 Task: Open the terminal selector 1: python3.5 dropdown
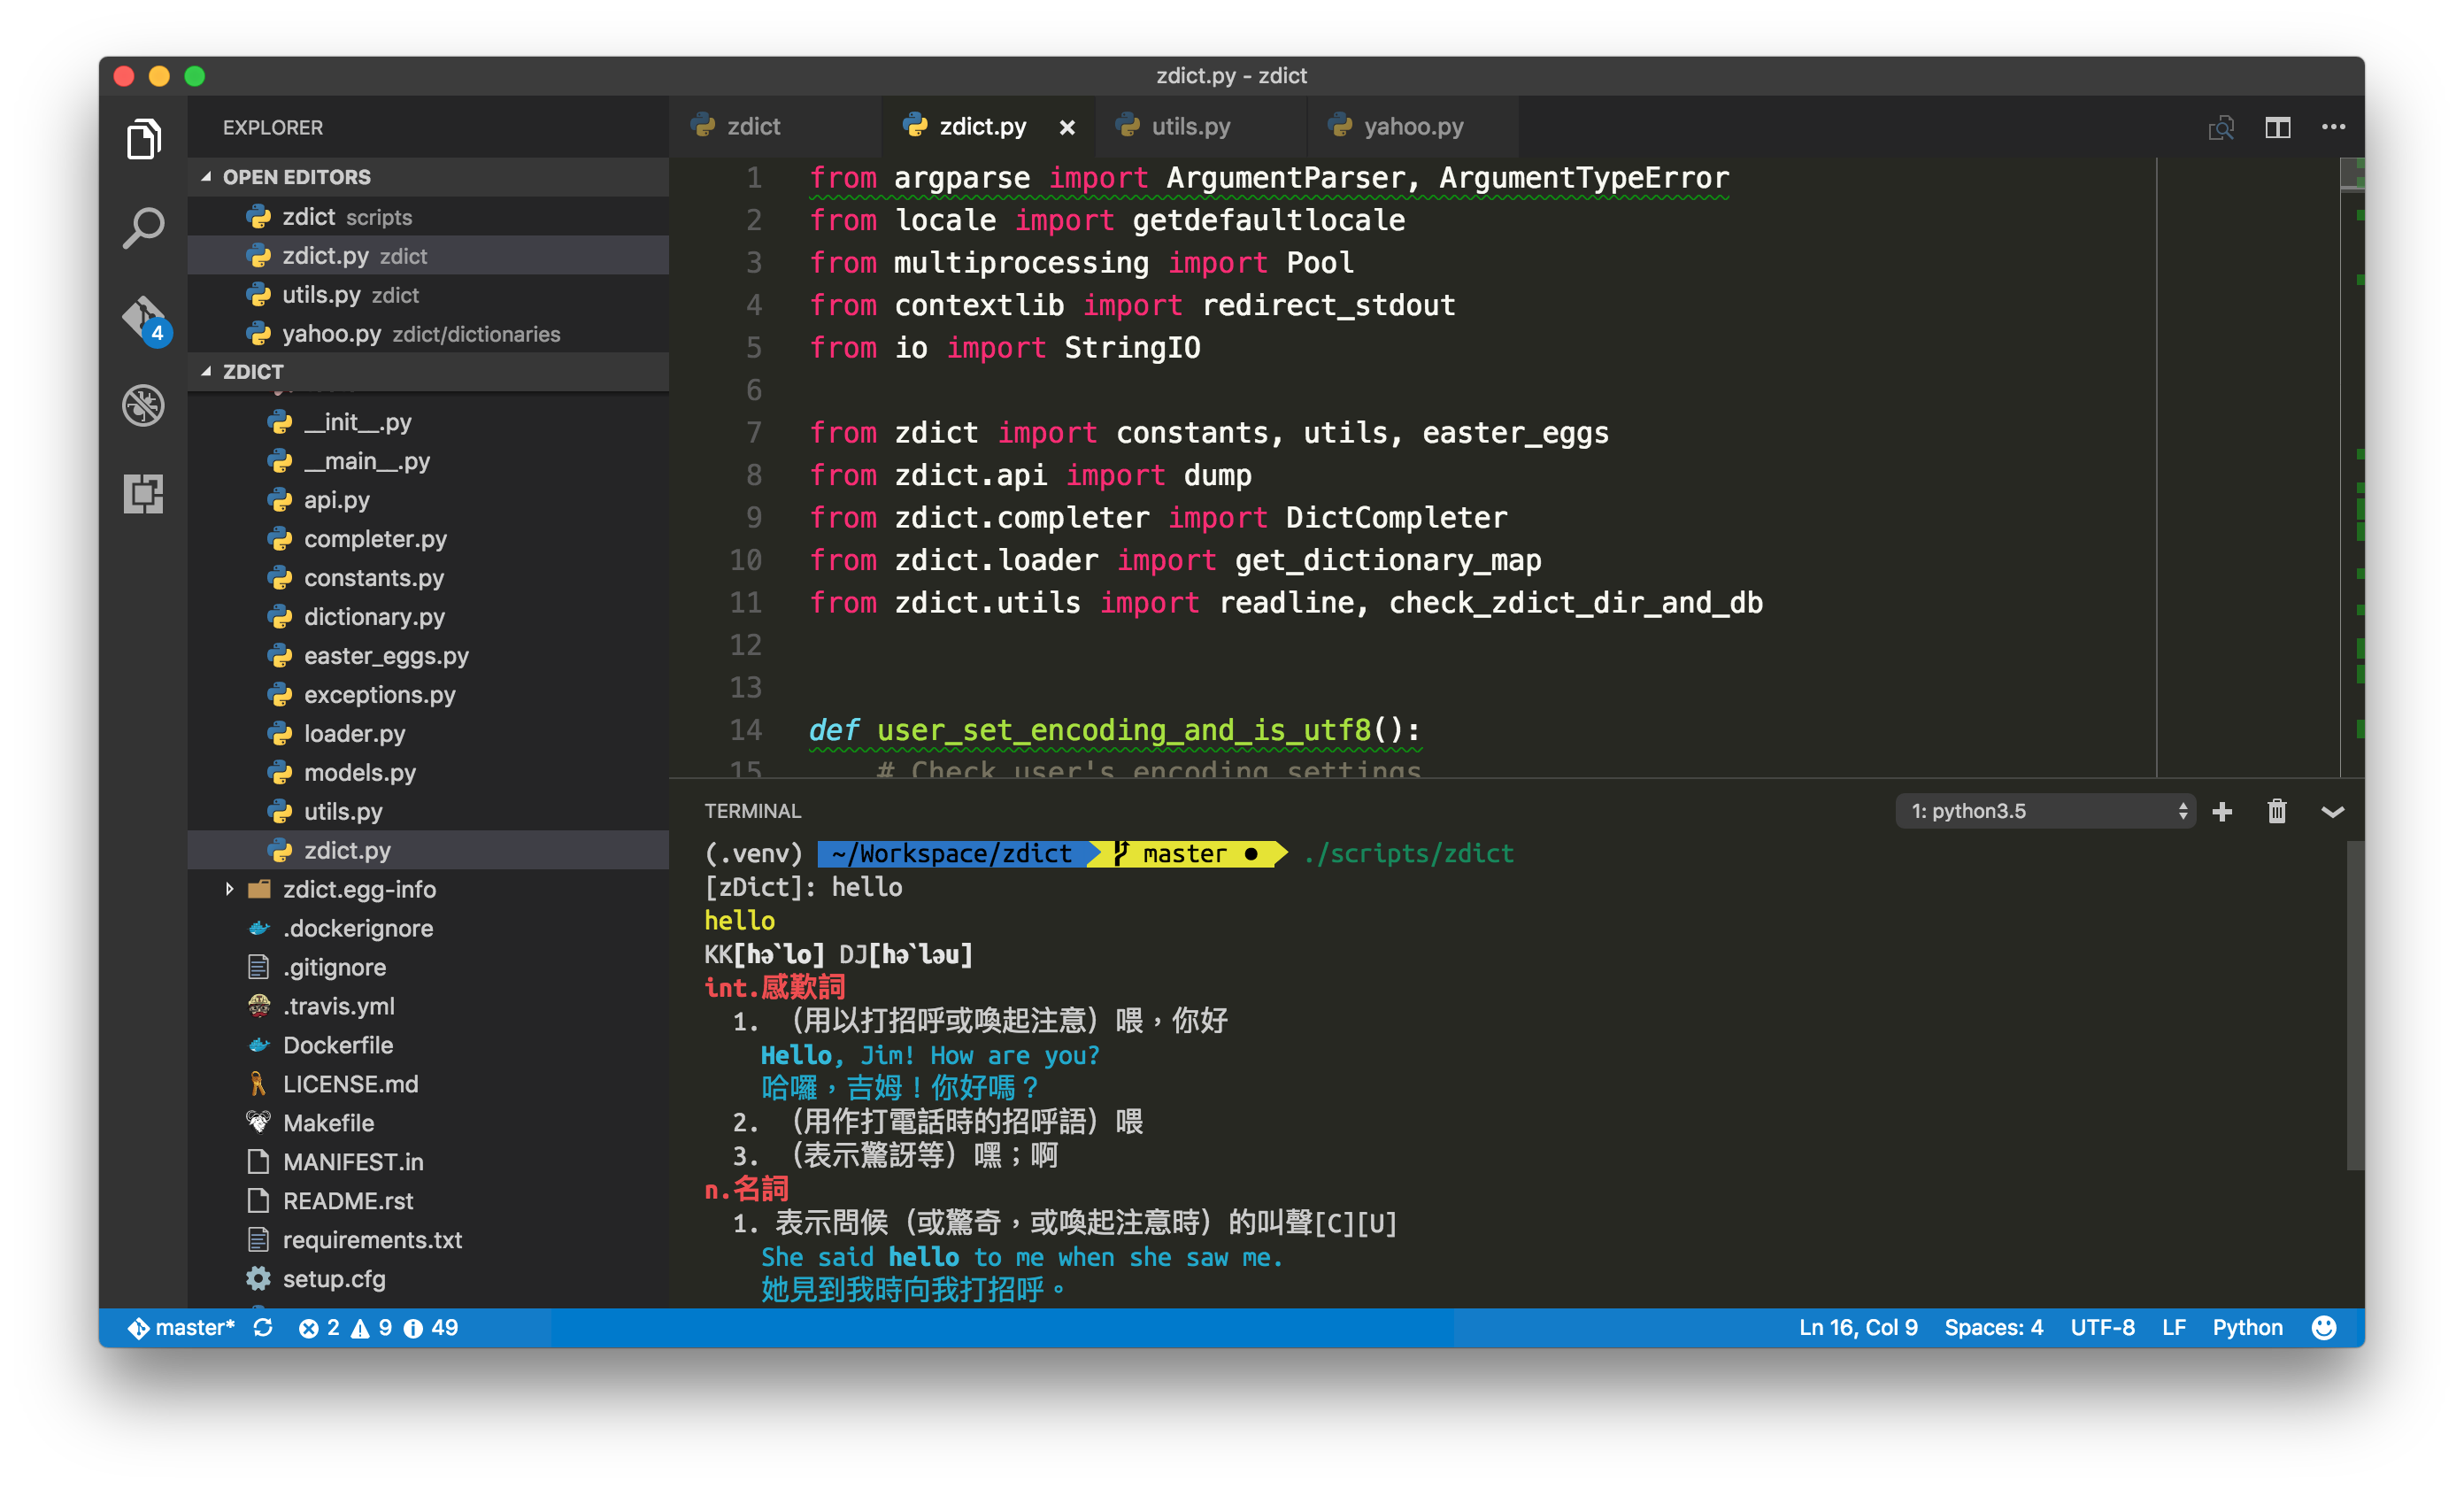coord(2045,811)
